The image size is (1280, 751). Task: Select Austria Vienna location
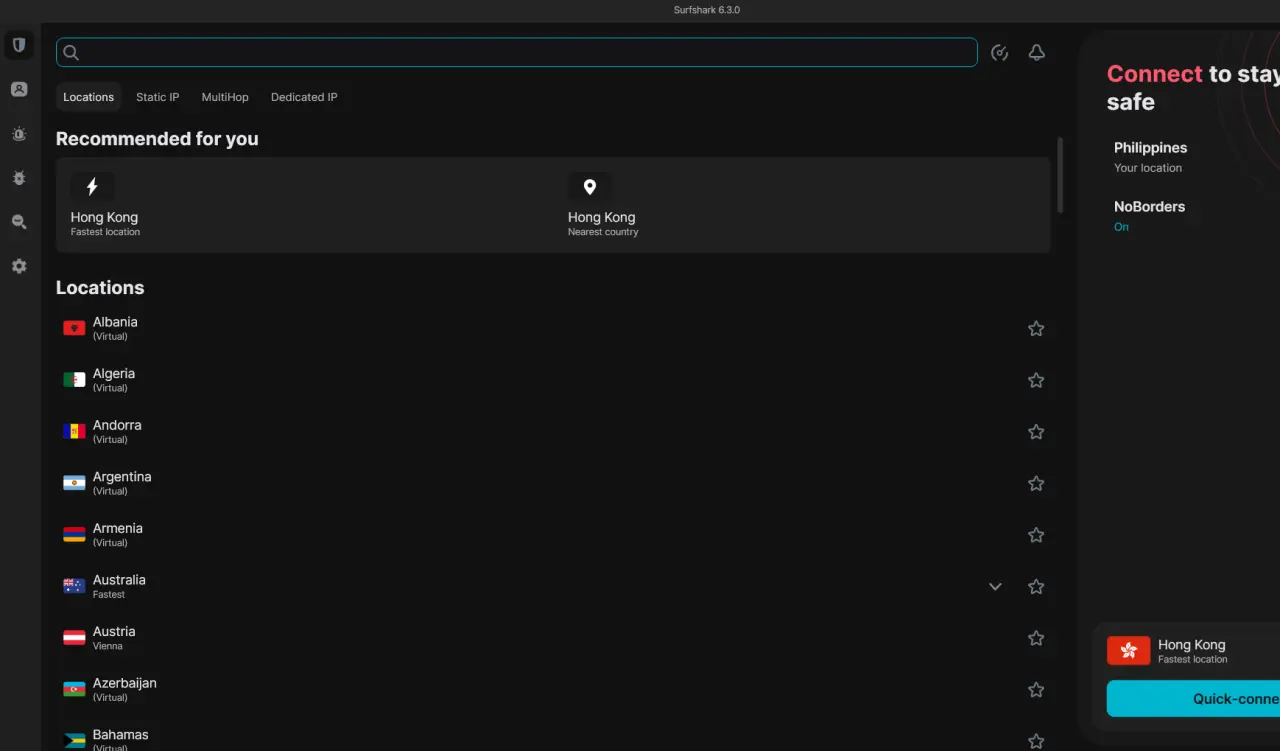pos(553,638)
